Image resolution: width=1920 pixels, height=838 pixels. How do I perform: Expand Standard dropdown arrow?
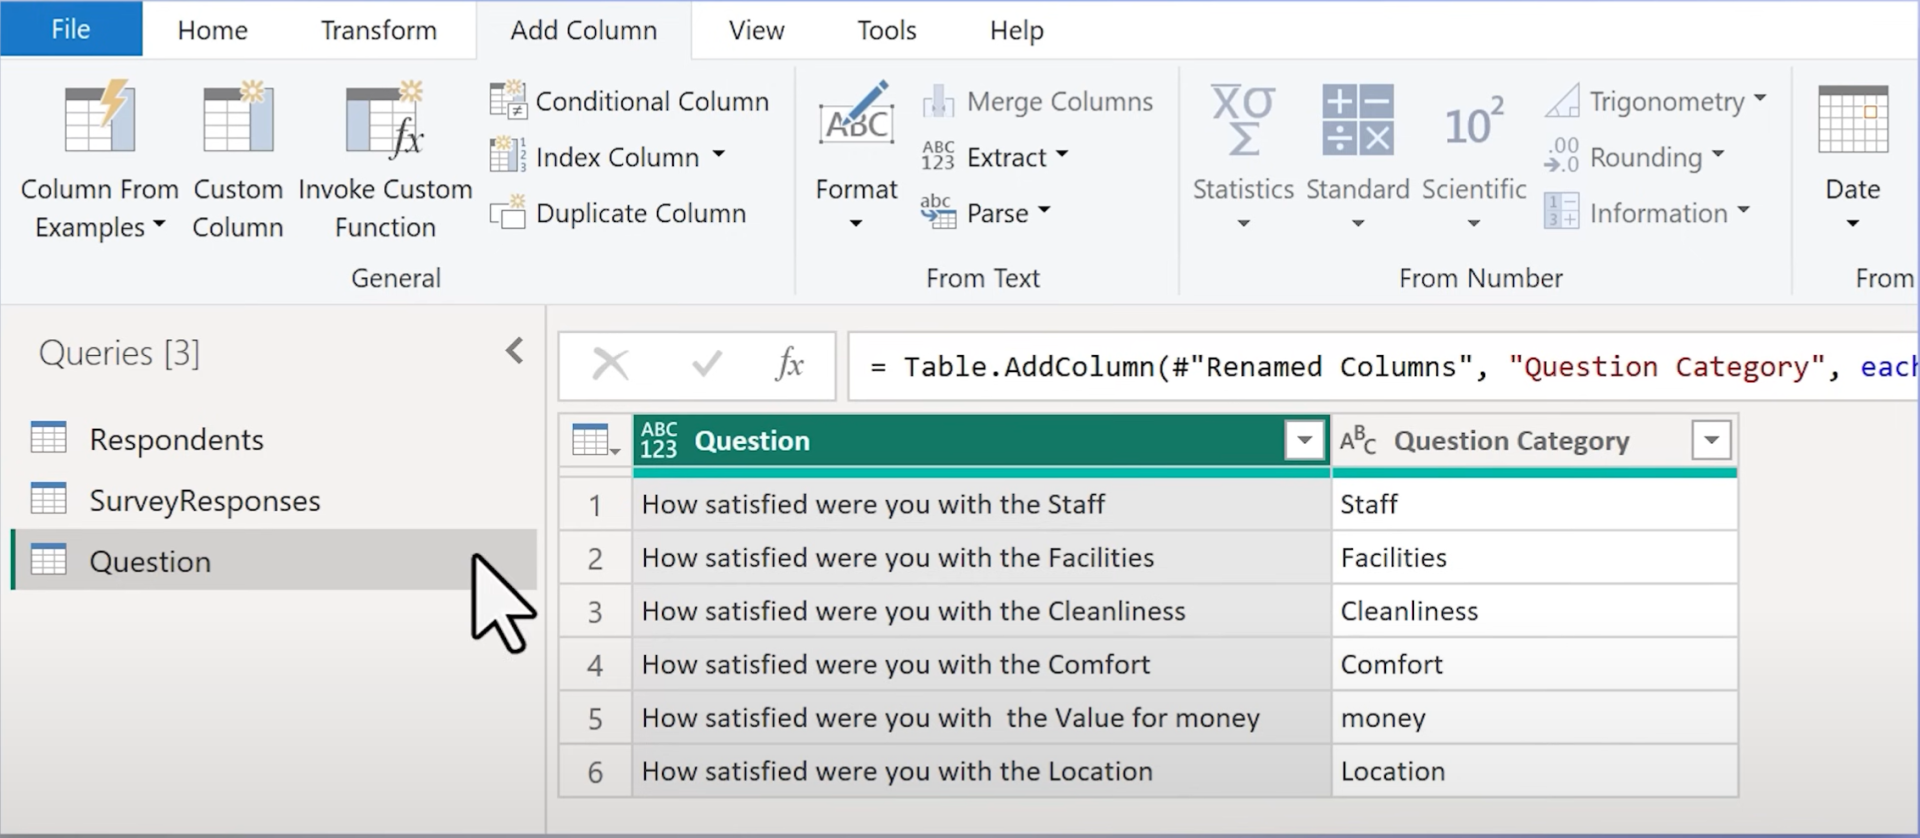[1357, 223]
